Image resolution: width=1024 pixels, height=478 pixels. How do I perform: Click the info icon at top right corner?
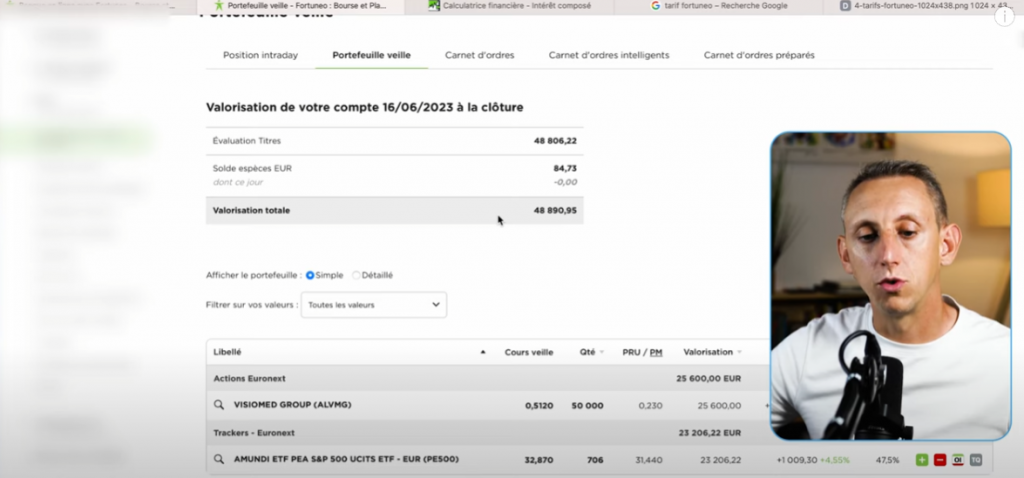1004,16
